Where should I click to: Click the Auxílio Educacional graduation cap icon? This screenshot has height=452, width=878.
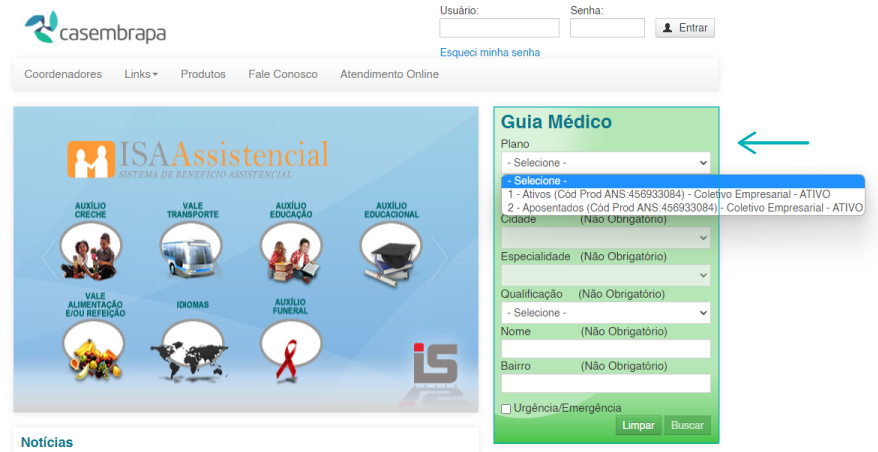point(390,253)
